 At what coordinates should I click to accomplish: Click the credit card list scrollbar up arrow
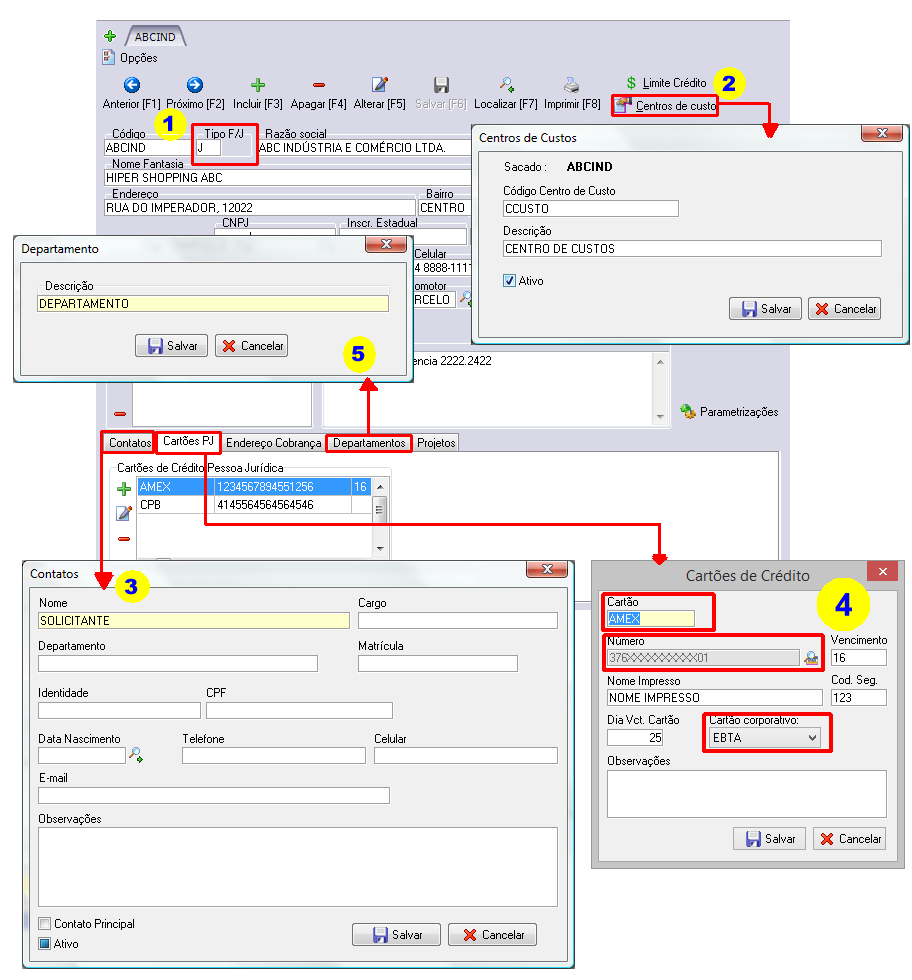(380, 486)
